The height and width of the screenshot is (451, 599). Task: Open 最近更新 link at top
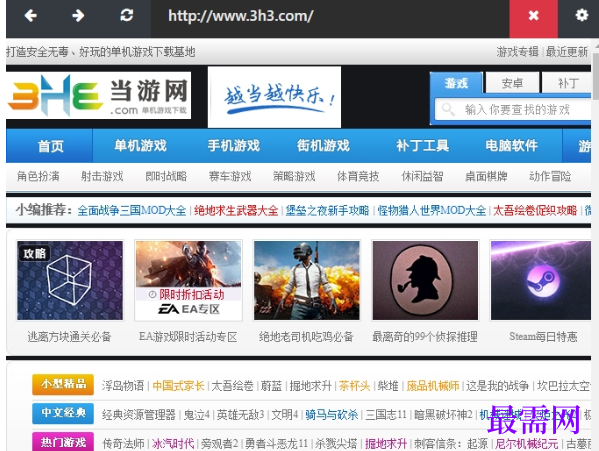(567, 51)
